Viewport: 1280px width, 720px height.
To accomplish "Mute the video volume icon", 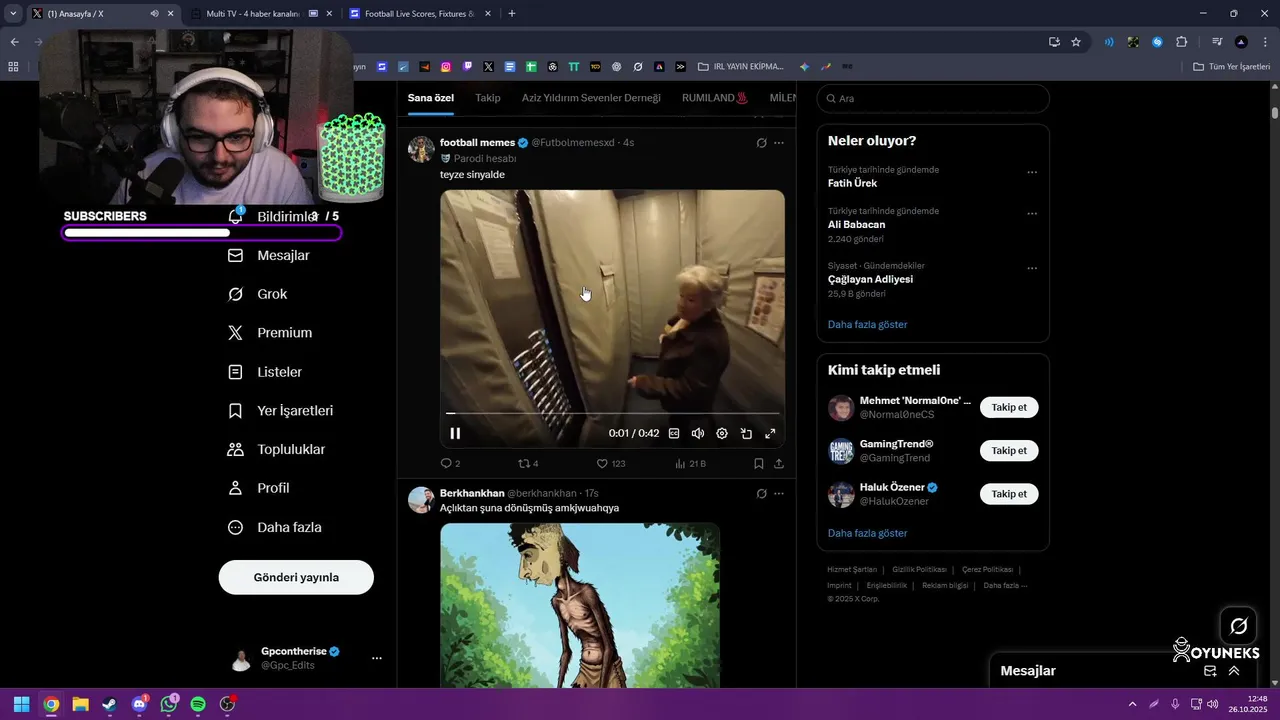I will pos(698,433).
